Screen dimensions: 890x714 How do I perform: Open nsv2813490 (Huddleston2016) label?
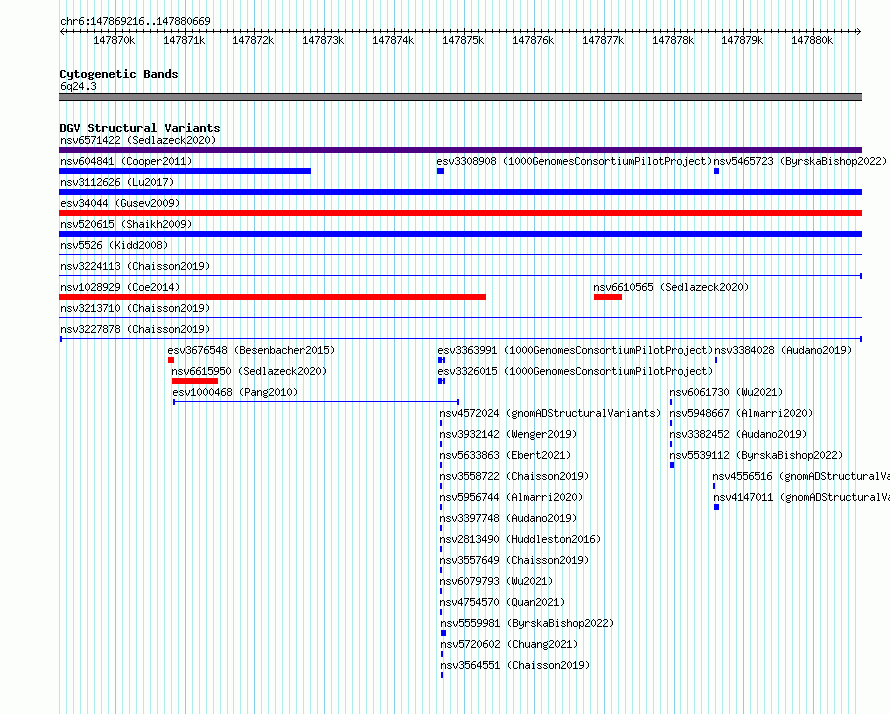point(520,539)
